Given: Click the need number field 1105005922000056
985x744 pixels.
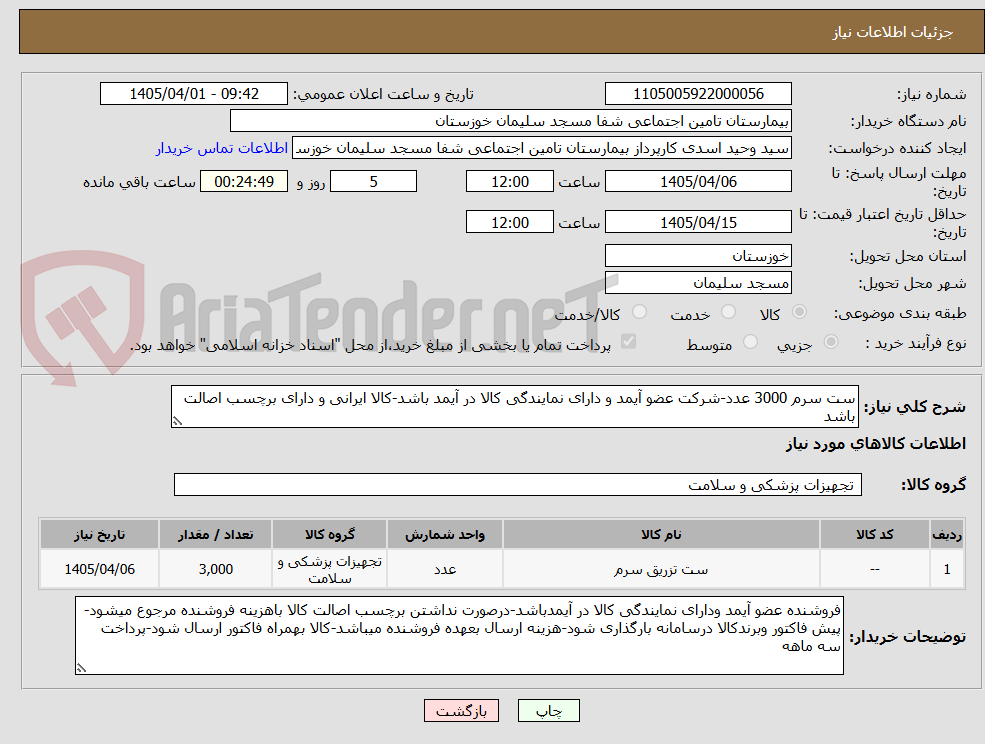Looking at the screenshot, I should pyautogui.click(x=698, y=94).
